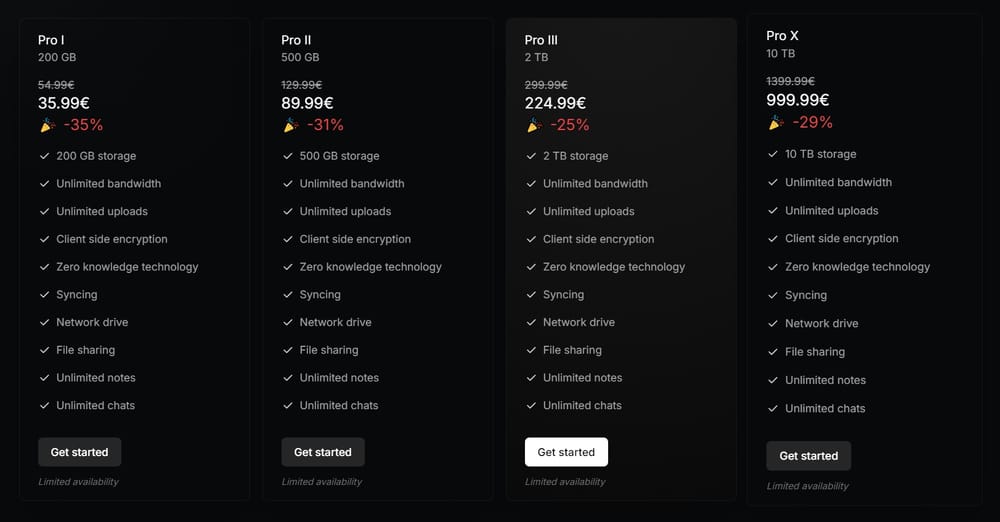The height and width of the screenshot is (522, 1000).
Task: Click the checkmark next to Pro III Syncing
Action: click(531, 295)
